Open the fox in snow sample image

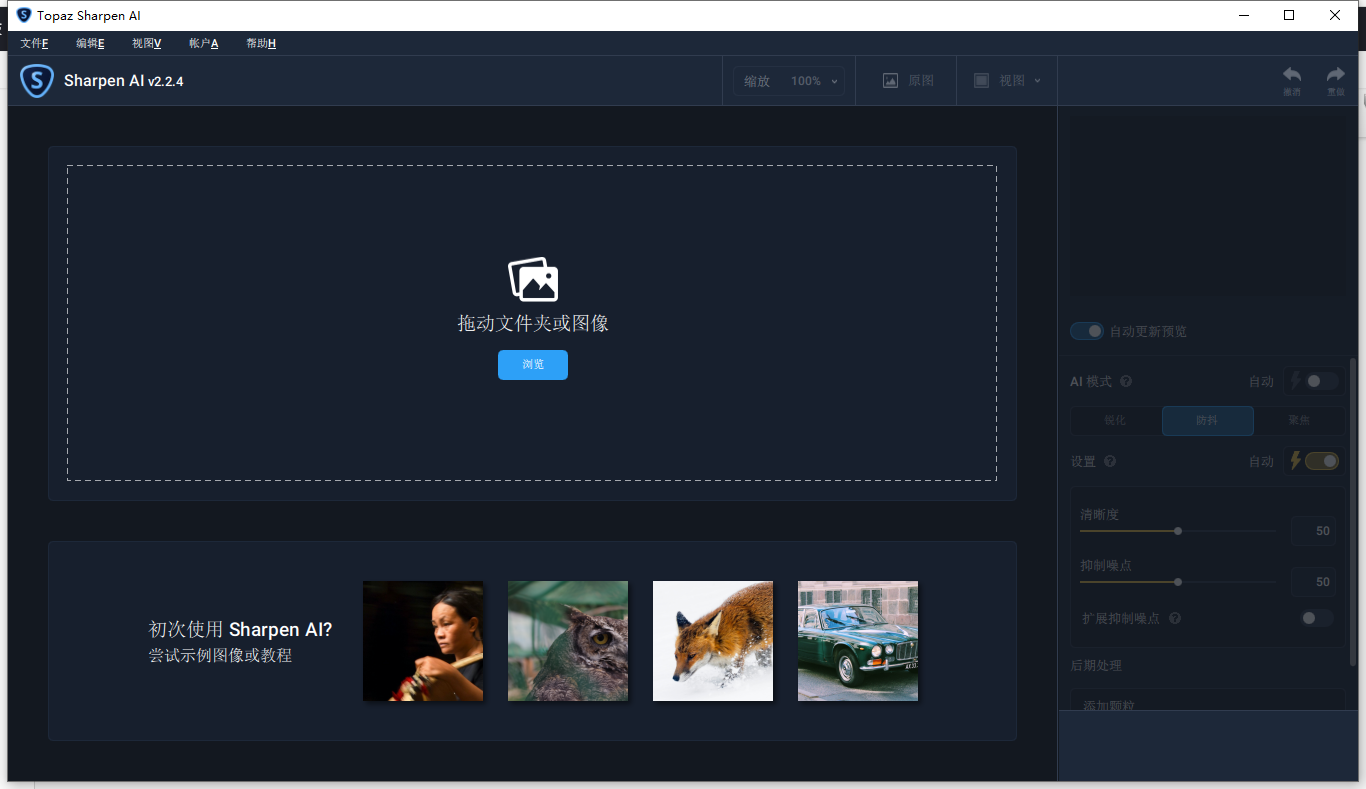pyautogui.click(x=713, y=641)
